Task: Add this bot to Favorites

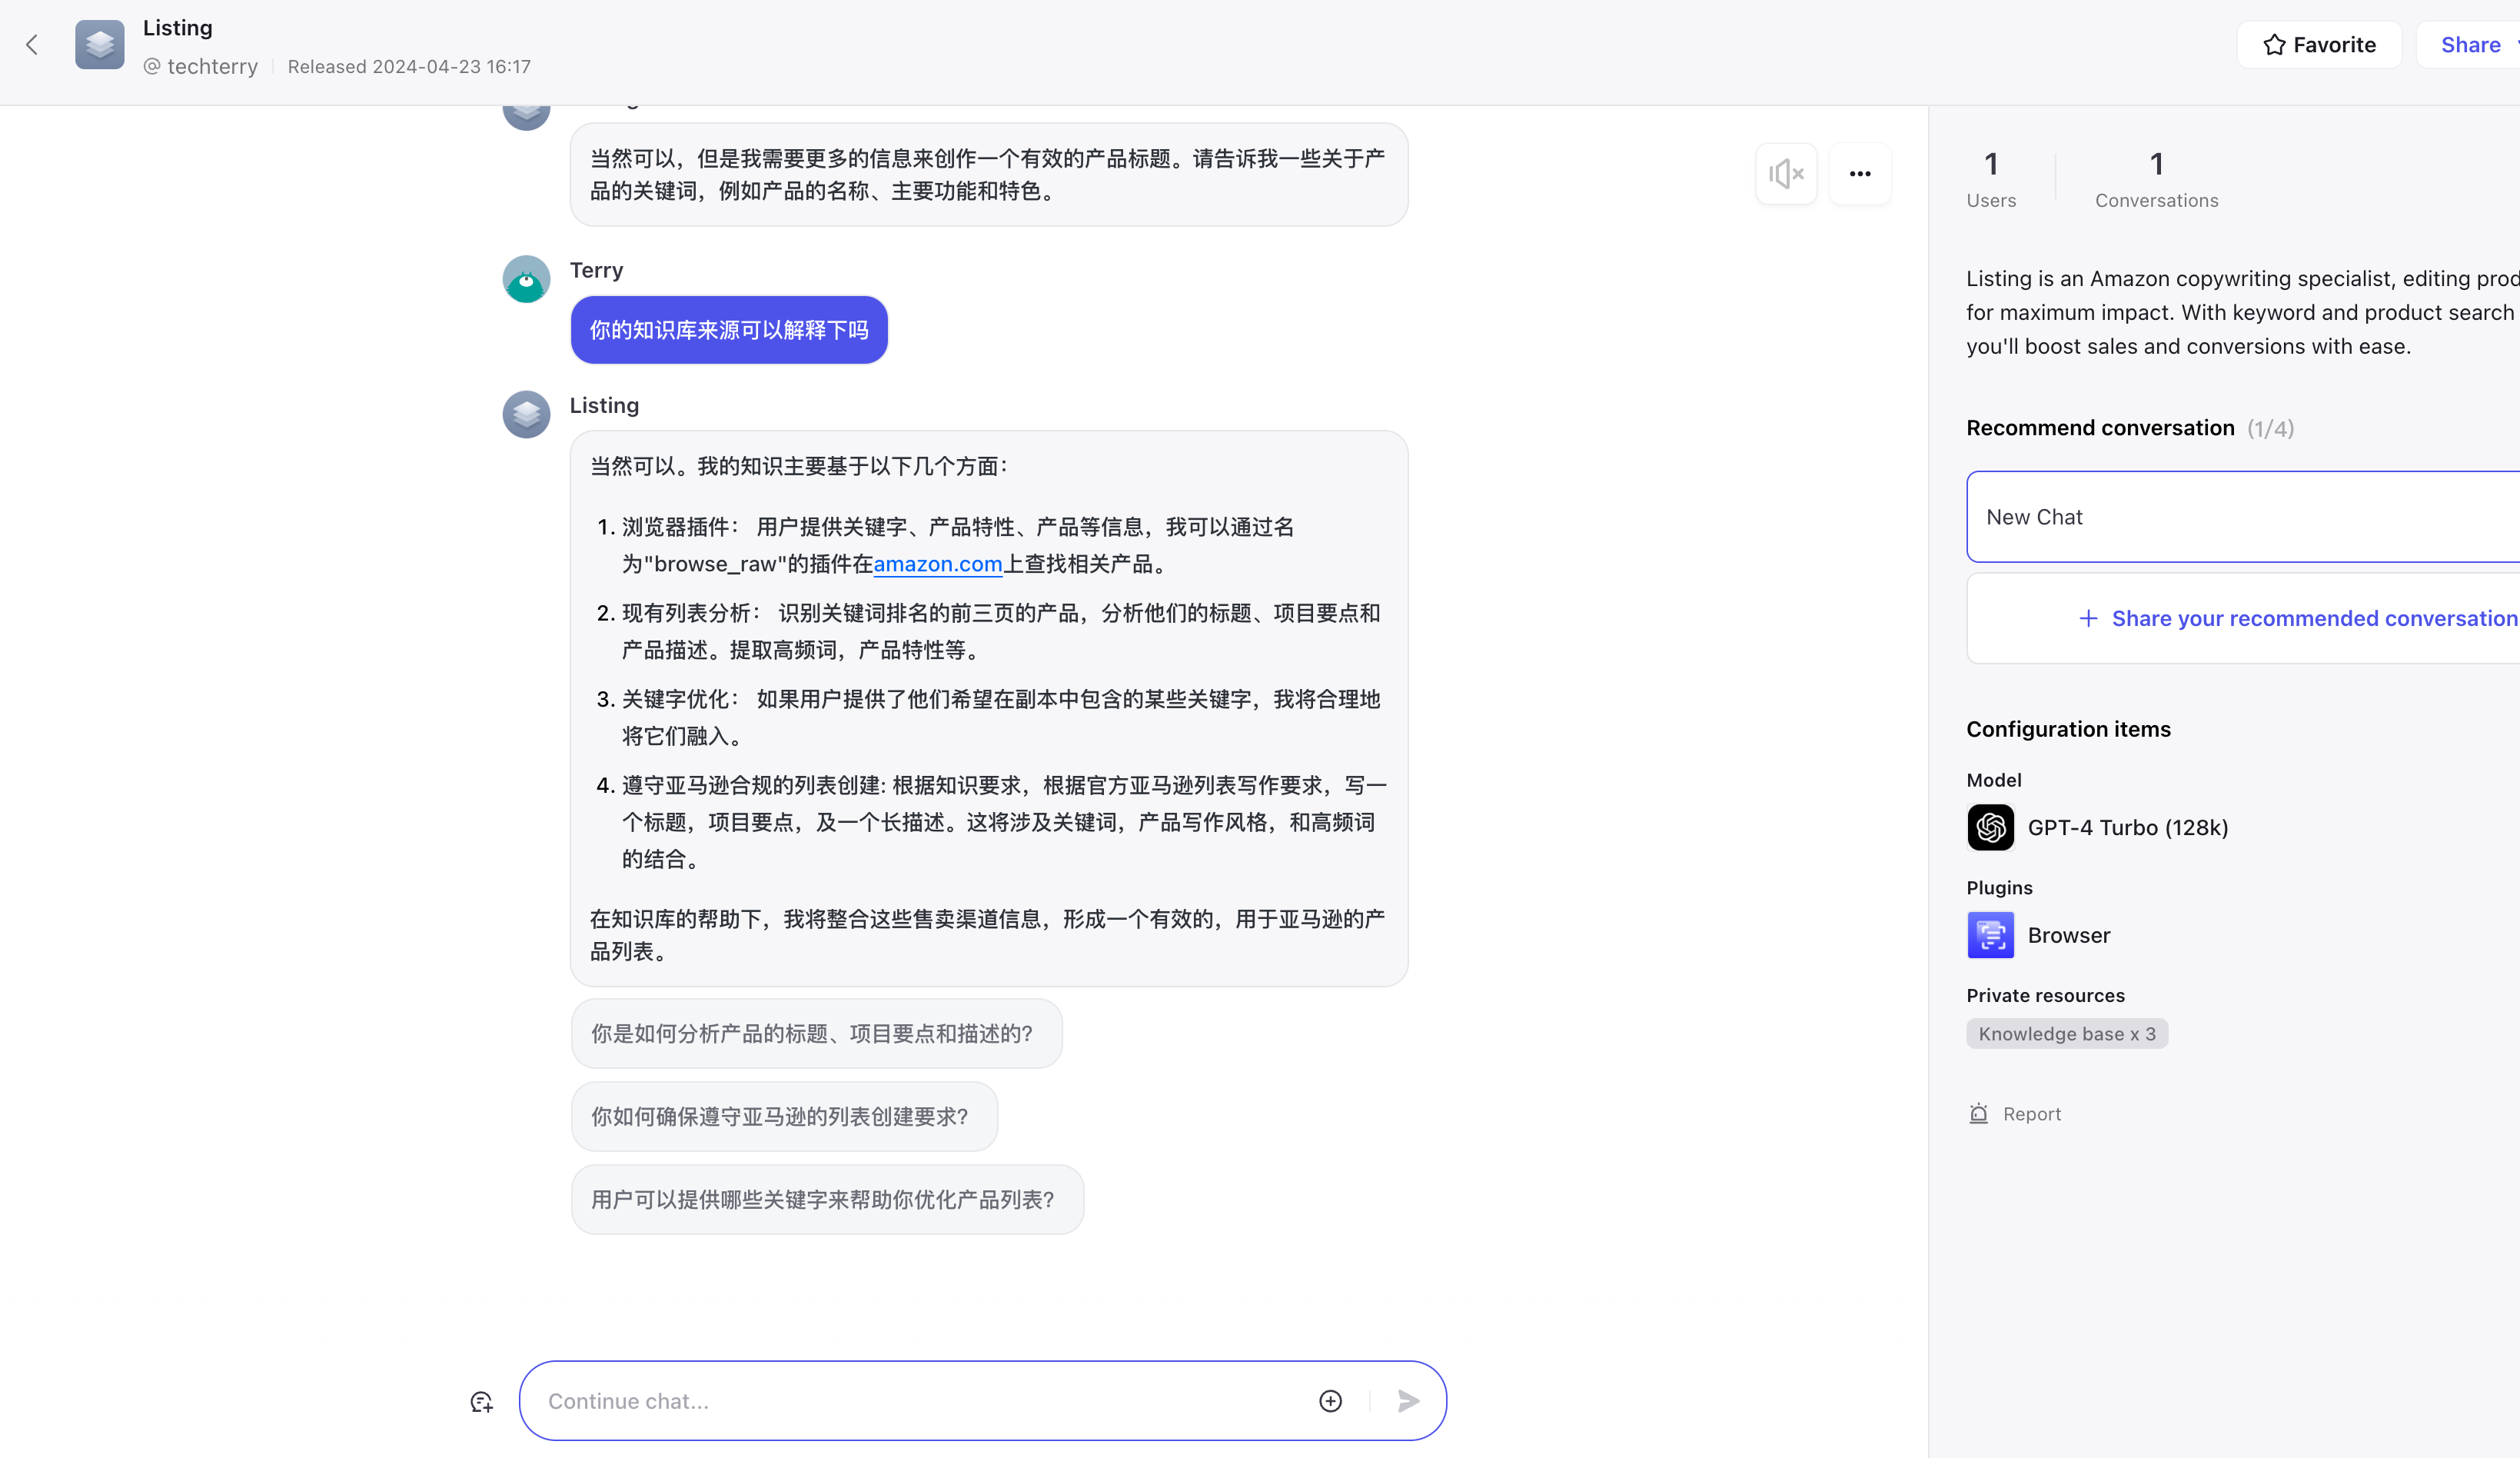Action: coord(2319,45)
